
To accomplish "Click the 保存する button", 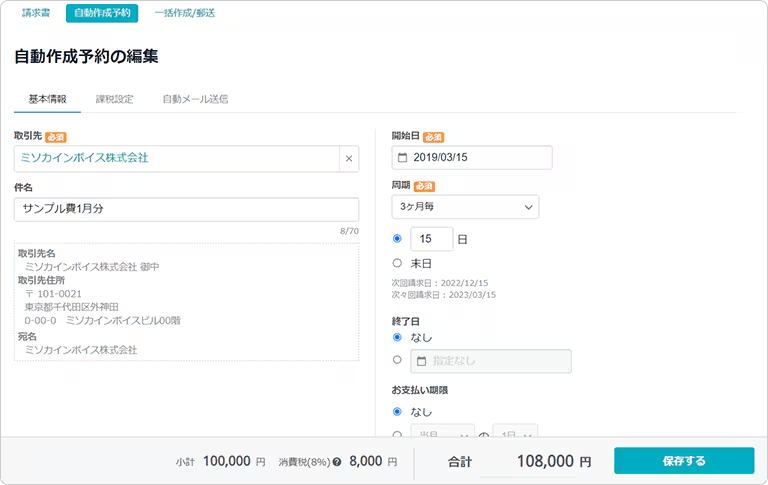I will tap(683, 461).
